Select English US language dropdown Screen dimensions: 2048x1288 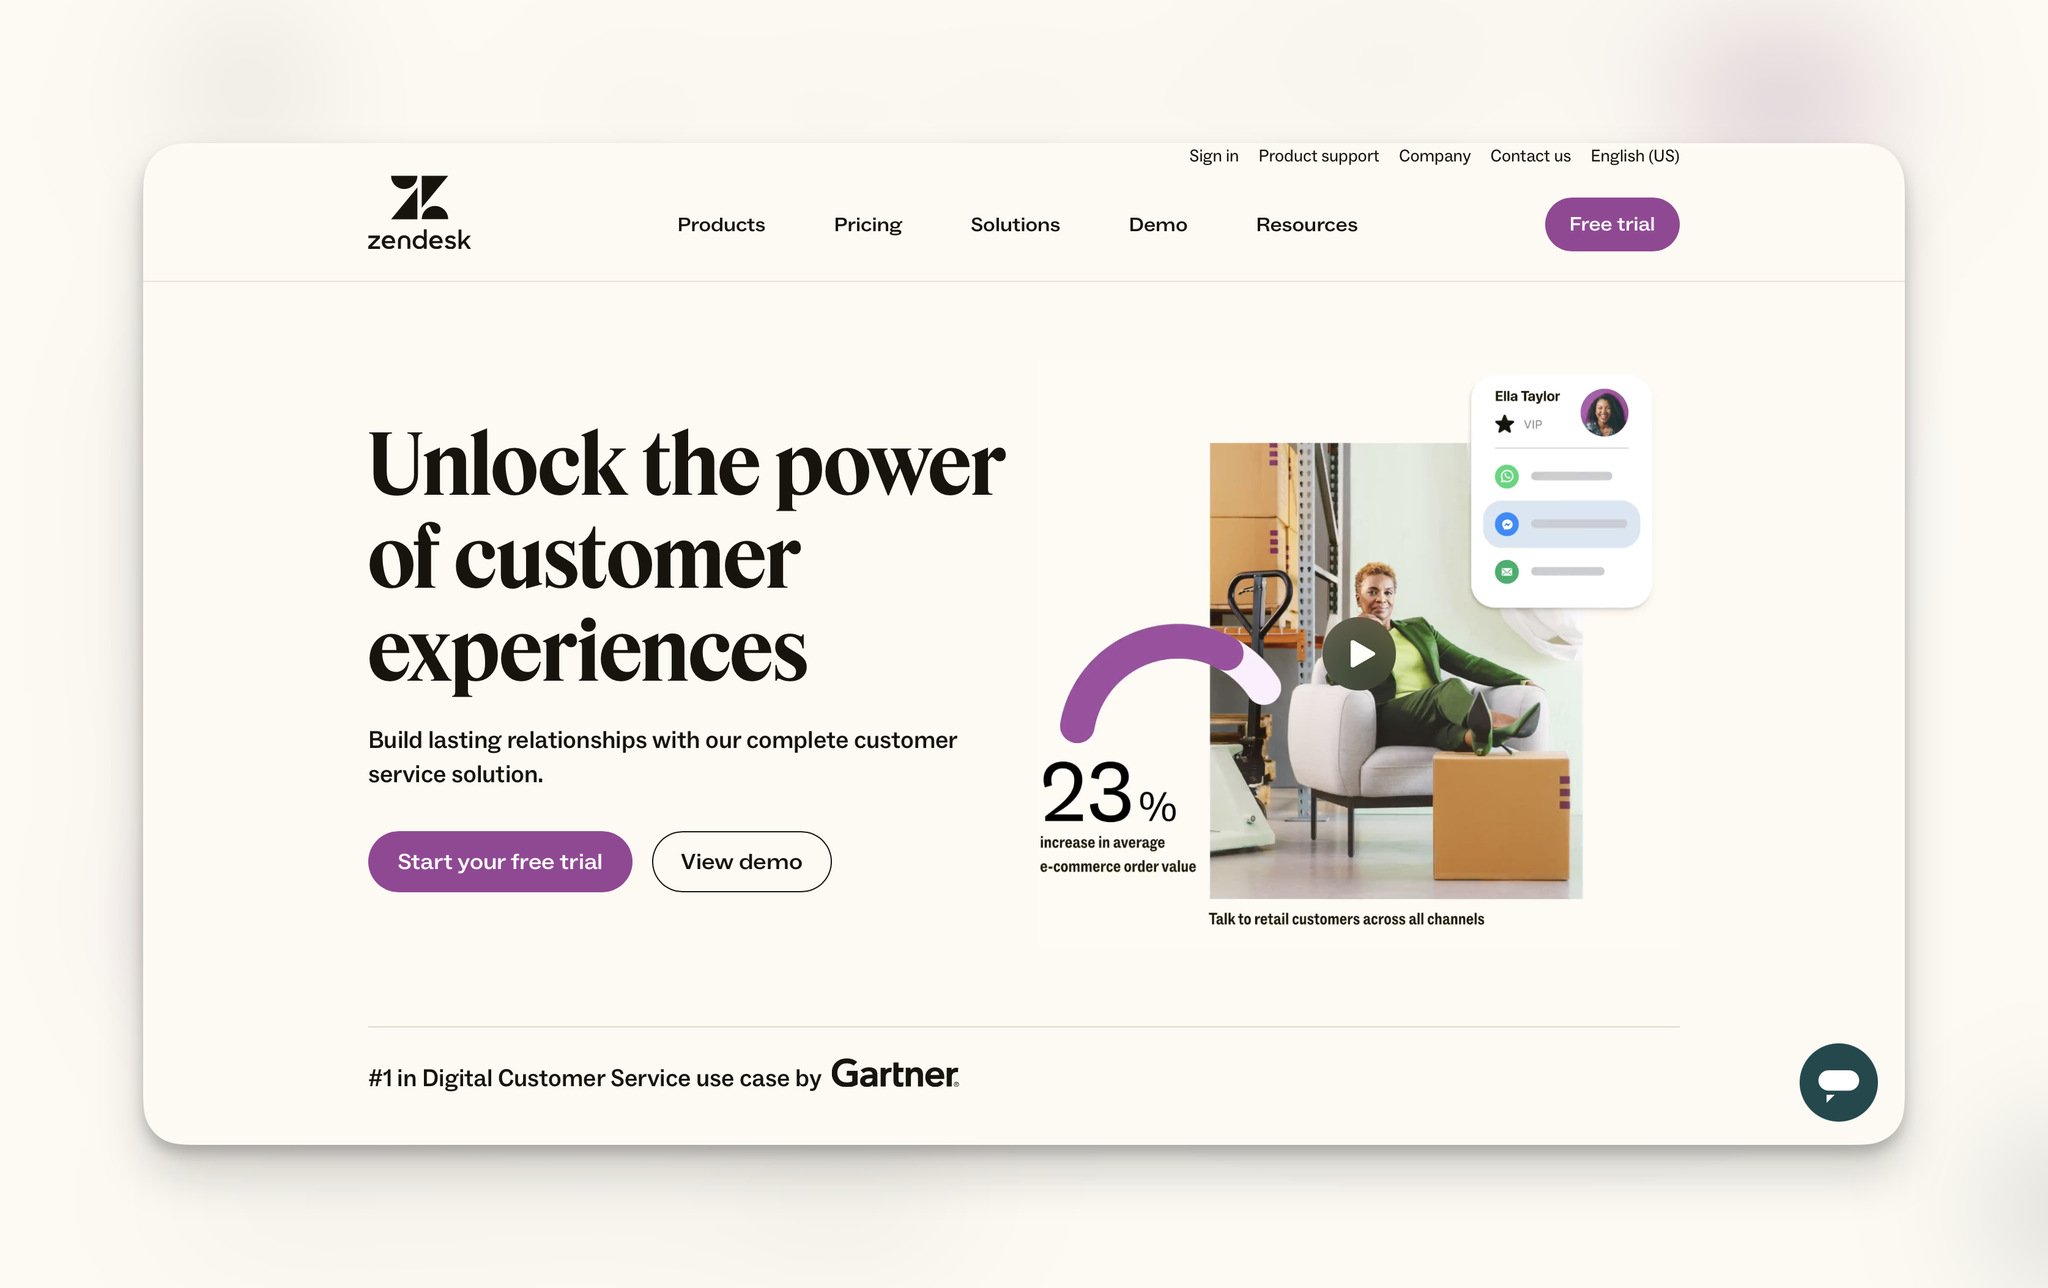click(x=1634, y=156)
